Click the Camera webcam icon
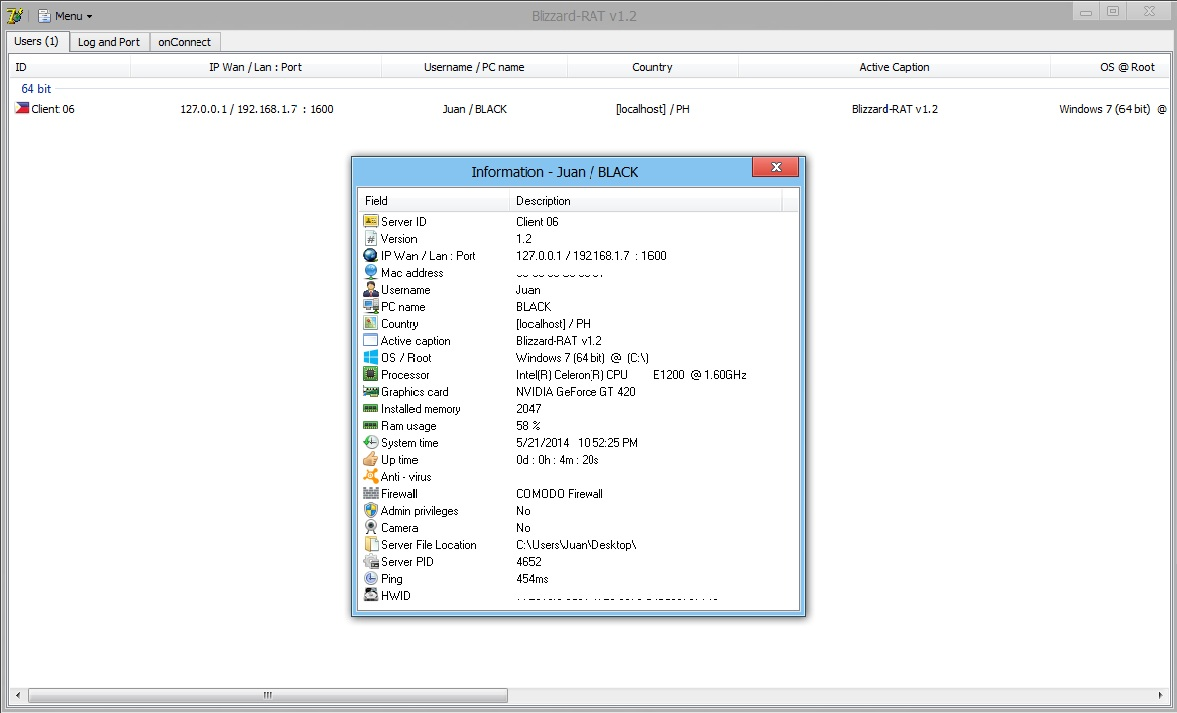Screen dimensions: 1177x713 coord(371,528)
